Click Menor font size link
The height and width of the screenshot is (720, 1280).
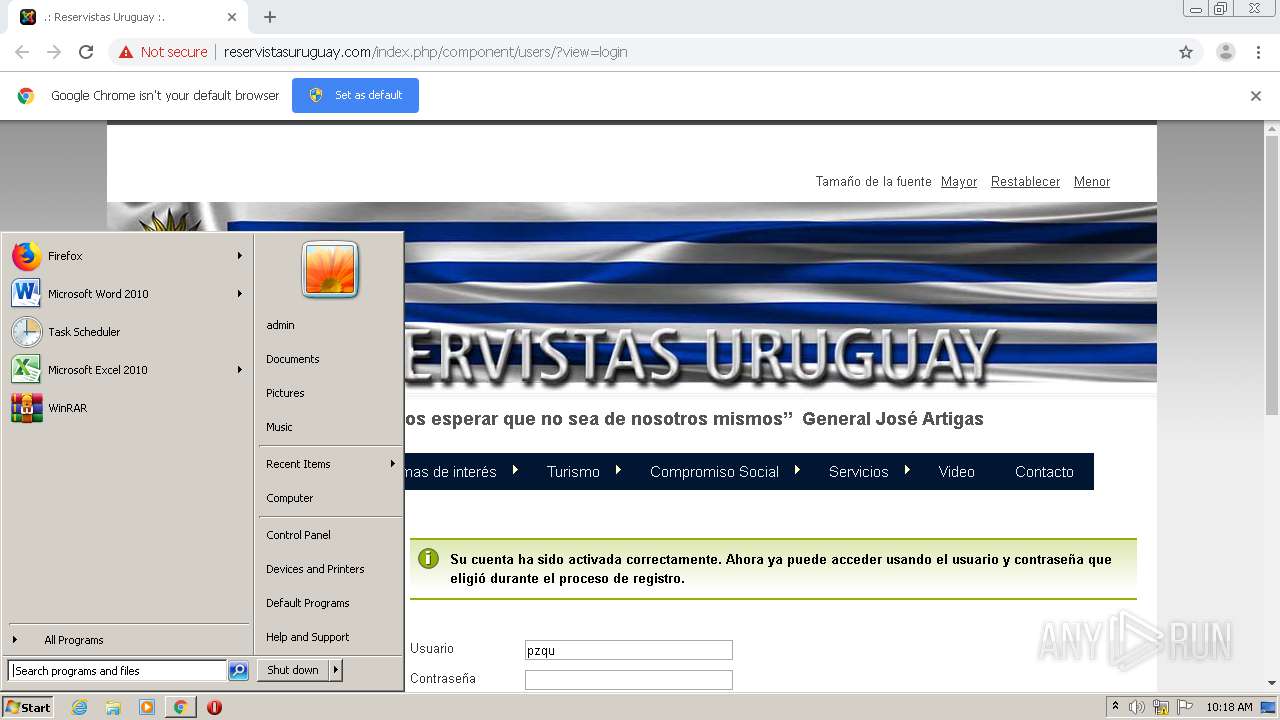tap(1092, 182)
